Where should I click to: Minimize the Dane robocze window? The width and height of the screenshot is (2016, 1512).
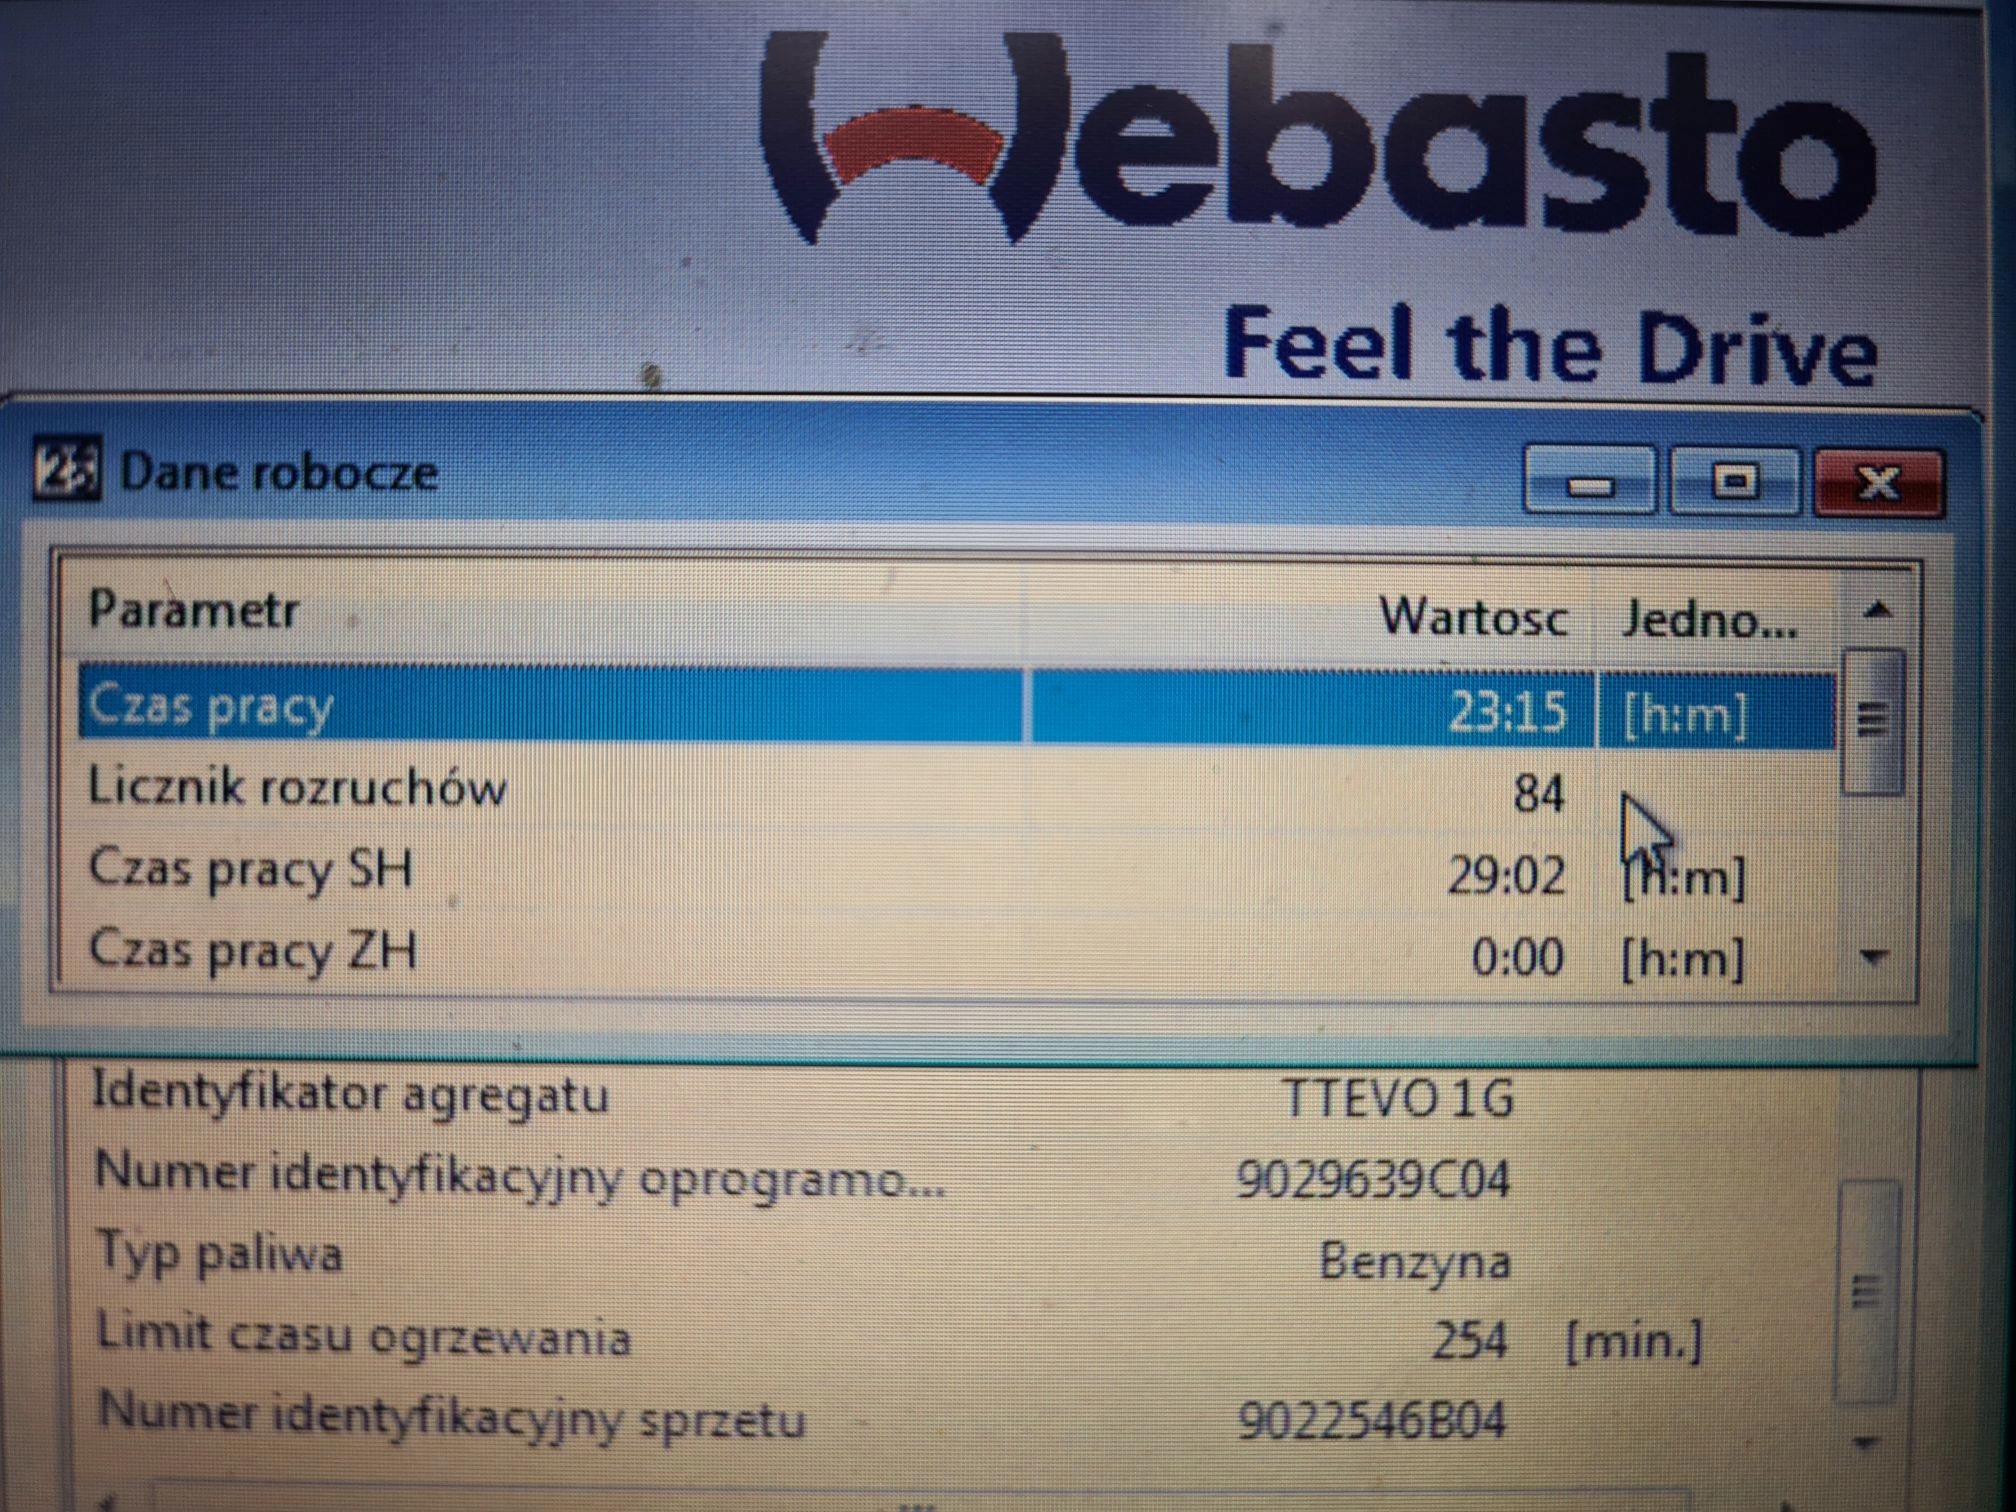coord(1588,482)
